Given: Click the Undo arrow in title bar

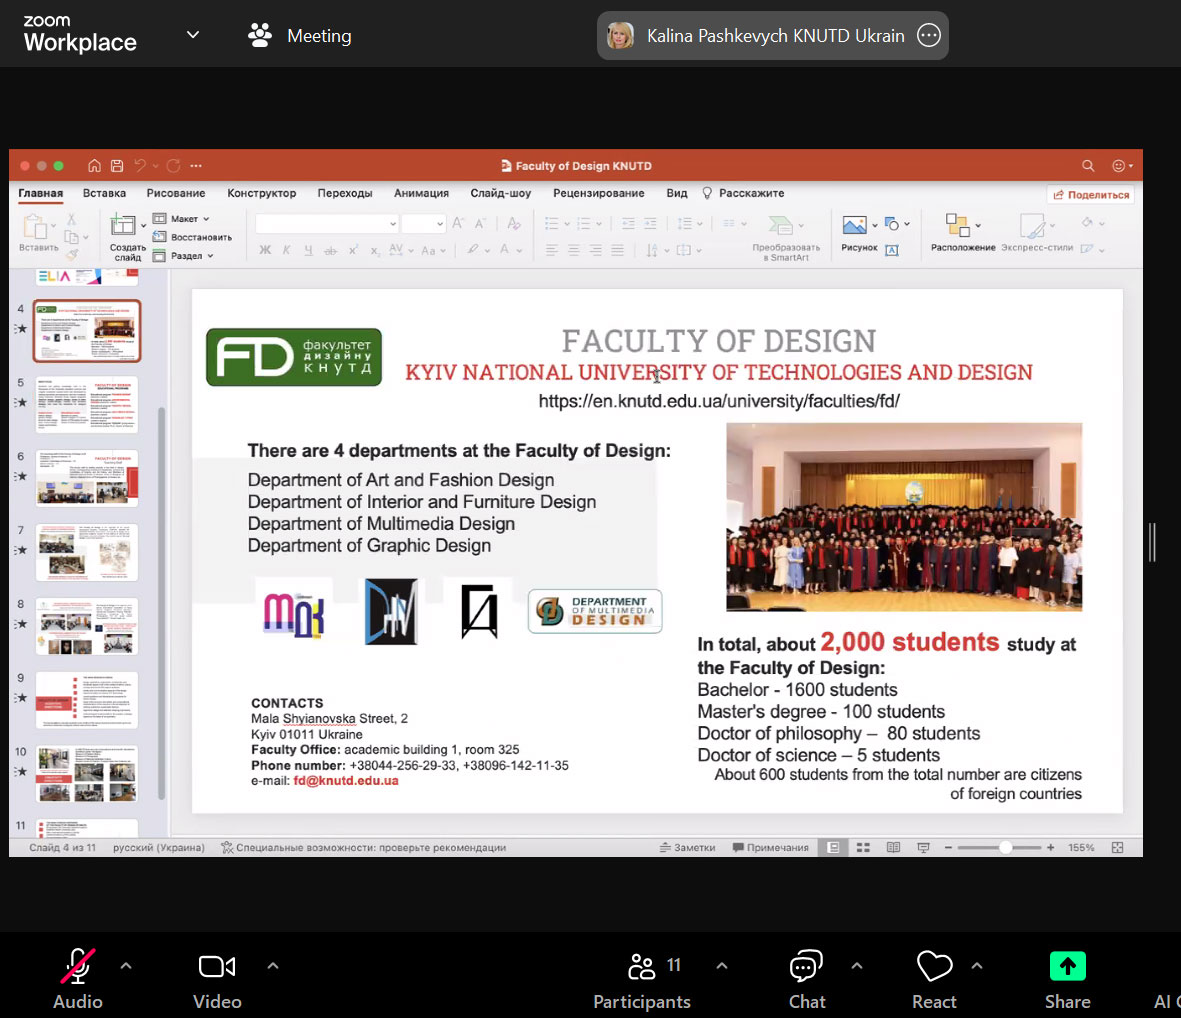Looking at the screenshot, I should pyautogui.click(x=140, y=166).
